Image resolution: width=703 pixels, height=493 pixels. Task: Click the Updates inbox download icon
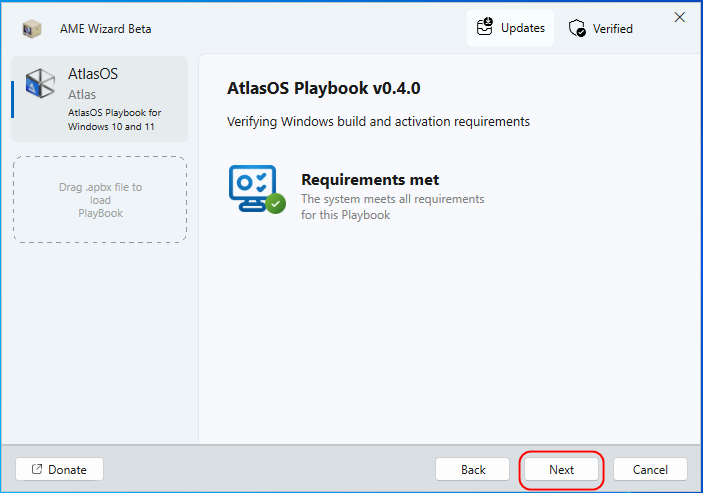coord(485,27)
